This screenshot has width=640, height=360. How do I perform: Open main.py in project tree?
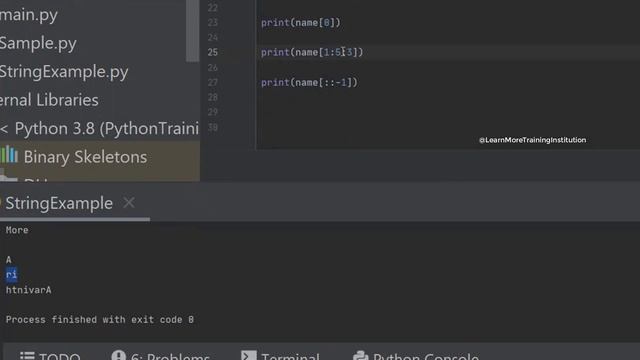(x=29, y=15)
